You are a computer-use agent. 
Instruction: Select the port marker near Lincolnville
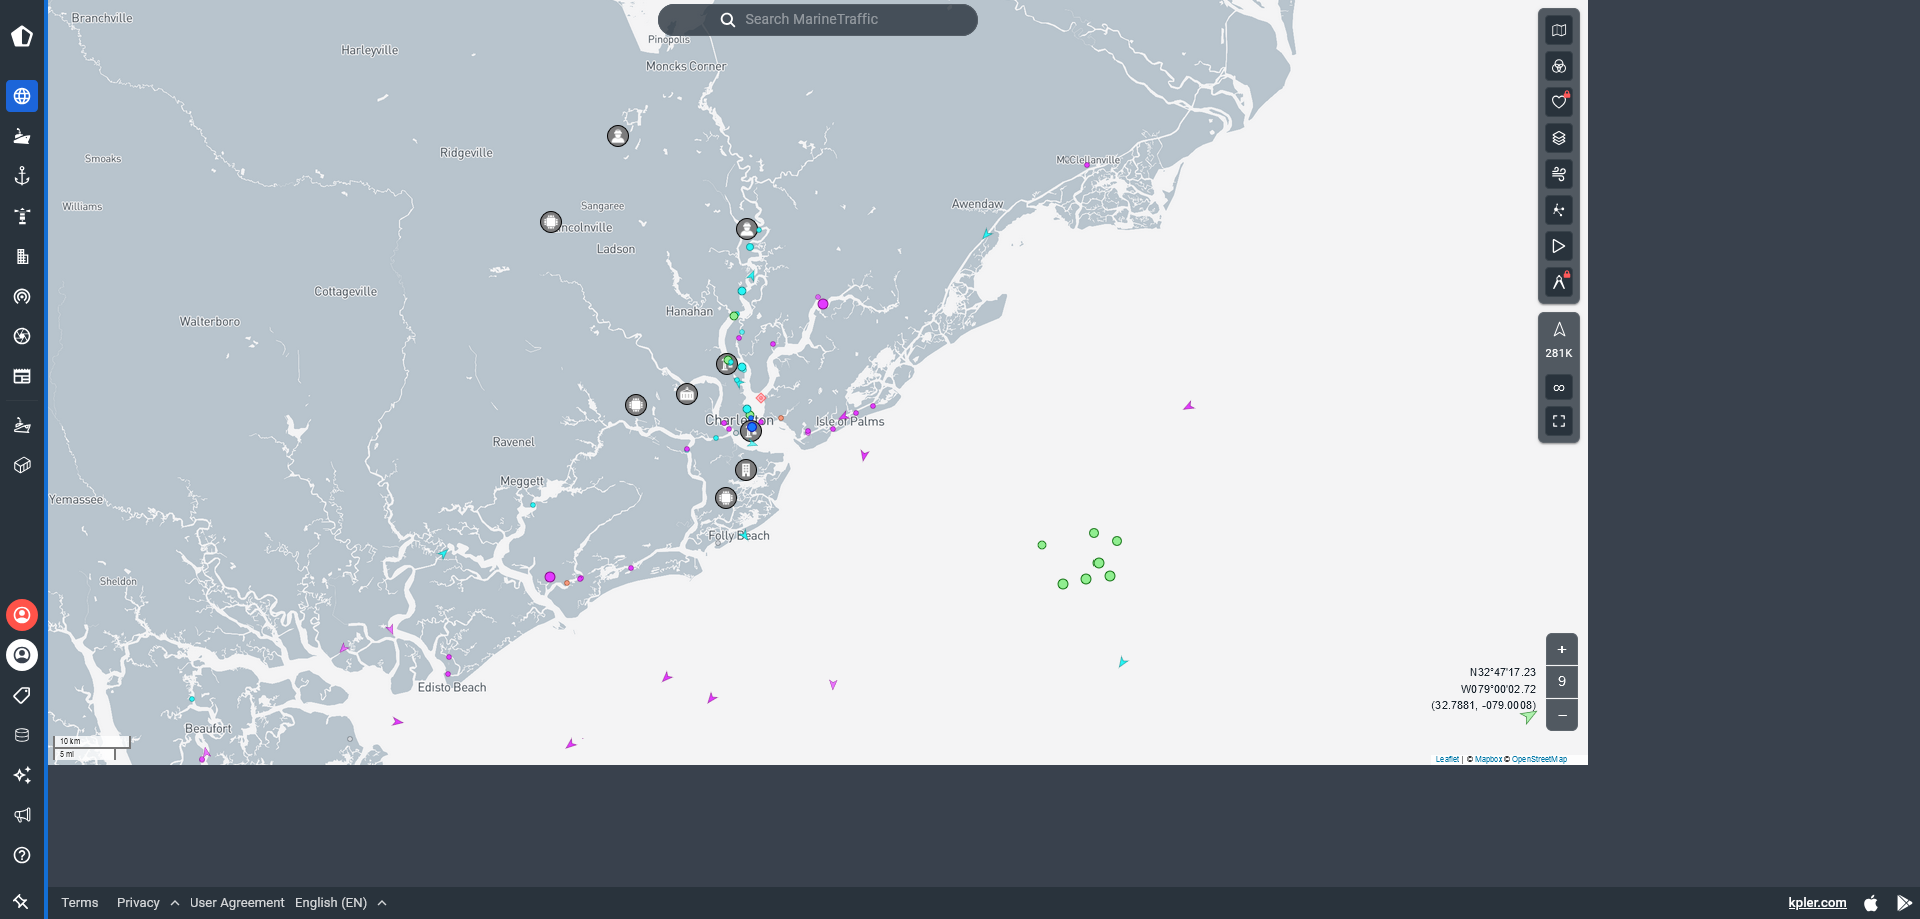pyautogui.click(x=551, y=222)
